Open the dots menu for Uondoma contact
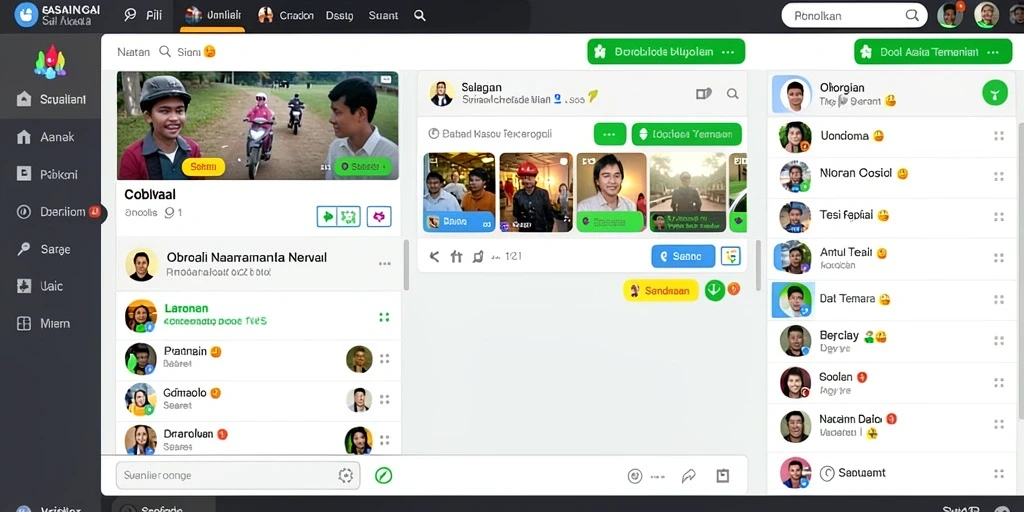1024x512 pixels. tap(999, 136)
